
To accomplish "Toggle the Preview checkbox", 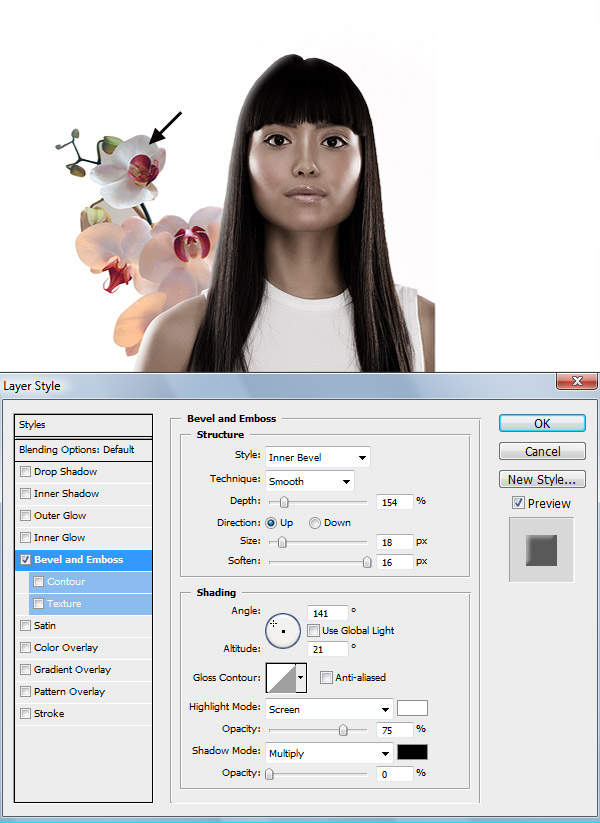I will [x=518, y=503].
